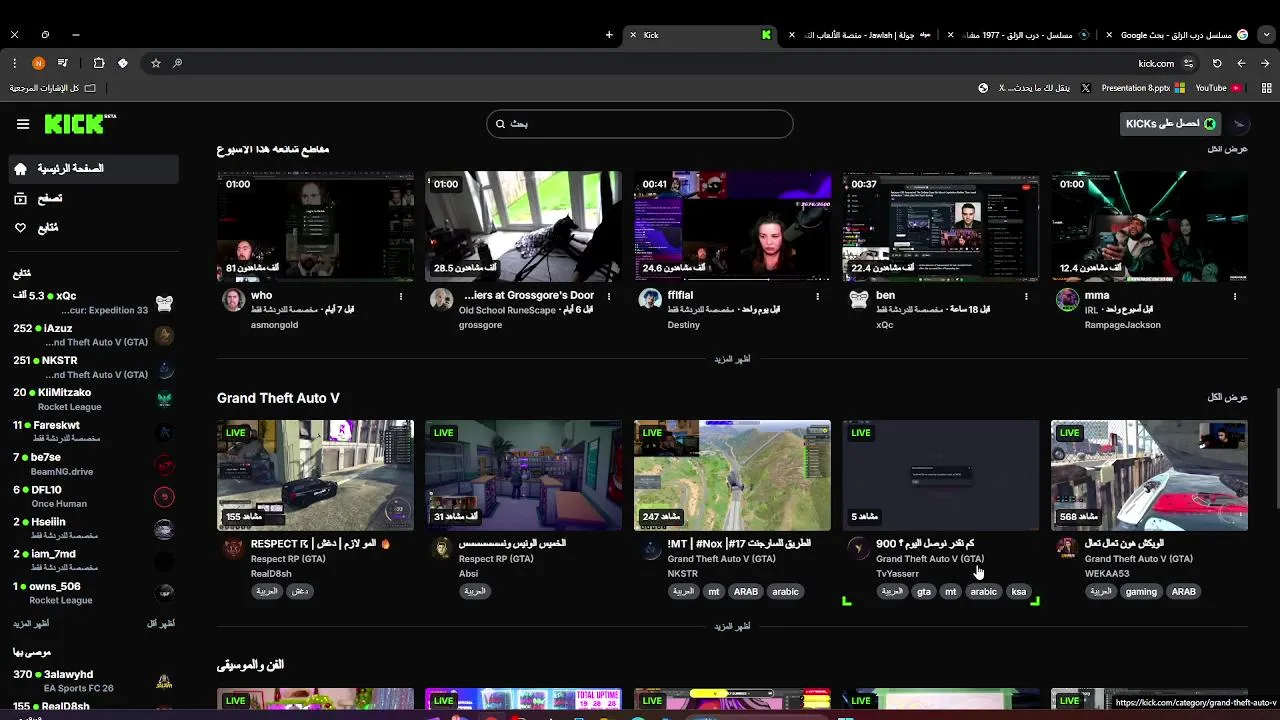The width and height of the screenshot is (1280, 720).
Task: Open options menu for clip 'ben'
Action: [1026, 296]
